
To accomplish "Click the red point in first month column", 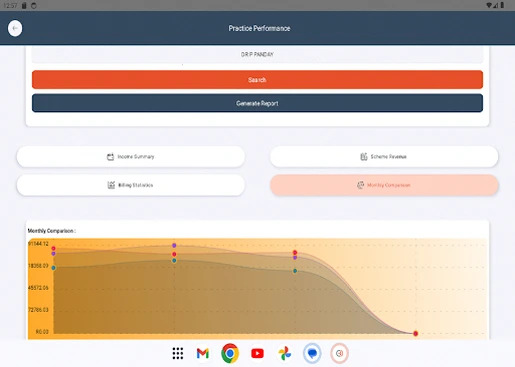I will (53, 248).
